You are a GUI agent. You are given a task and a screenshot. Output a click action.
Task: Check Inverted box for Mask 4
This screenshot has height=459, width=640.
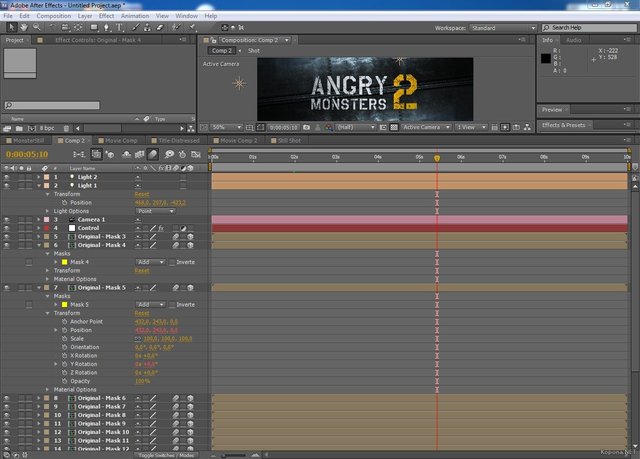coord(172,262)
